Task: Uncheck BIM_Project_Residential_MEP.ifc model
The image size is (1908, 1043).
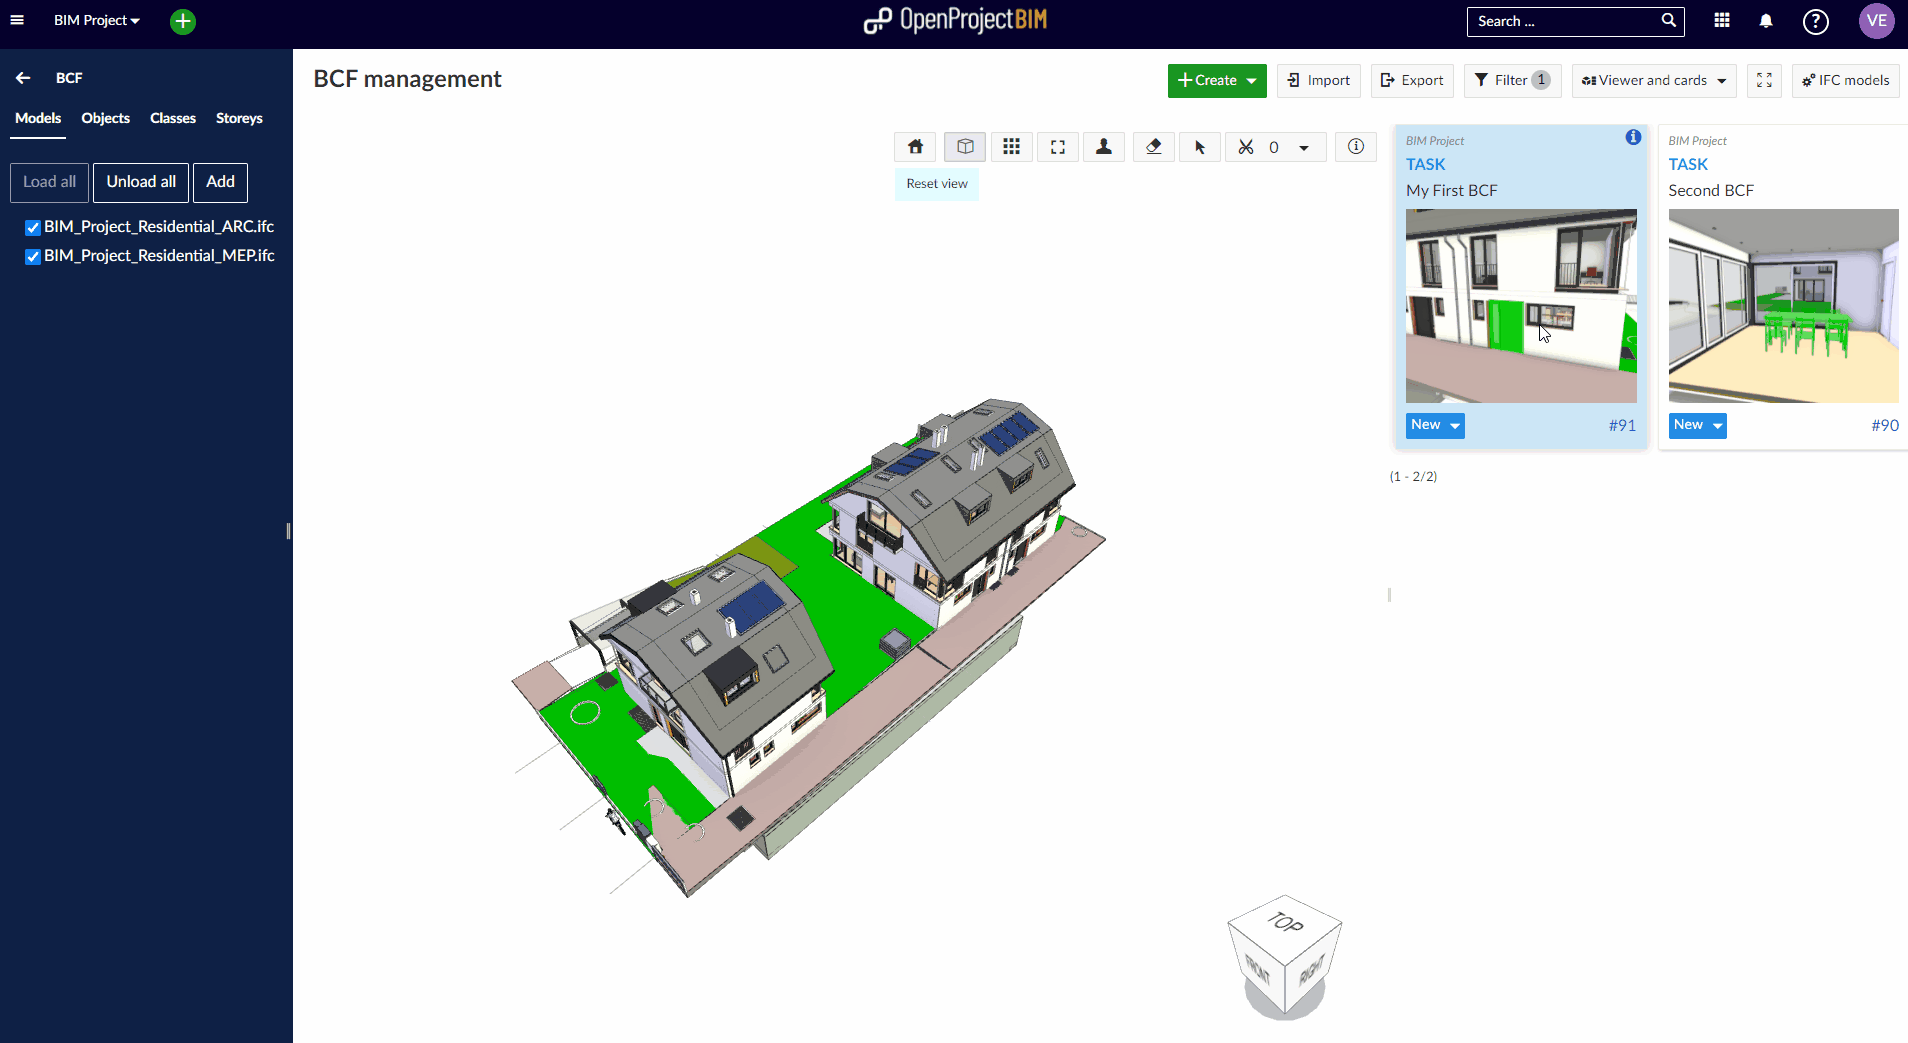Action: pos(33,257)
